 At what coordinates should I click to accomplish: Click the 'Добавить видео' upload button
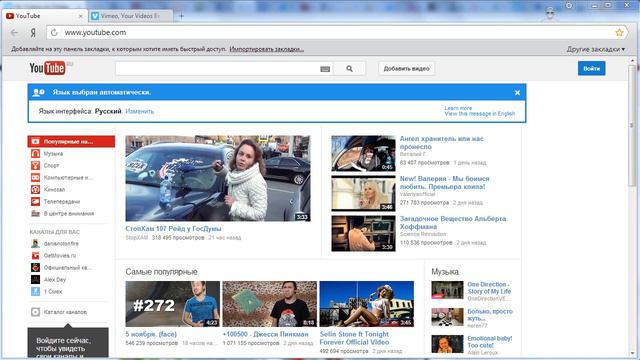(x=407, y=69)
